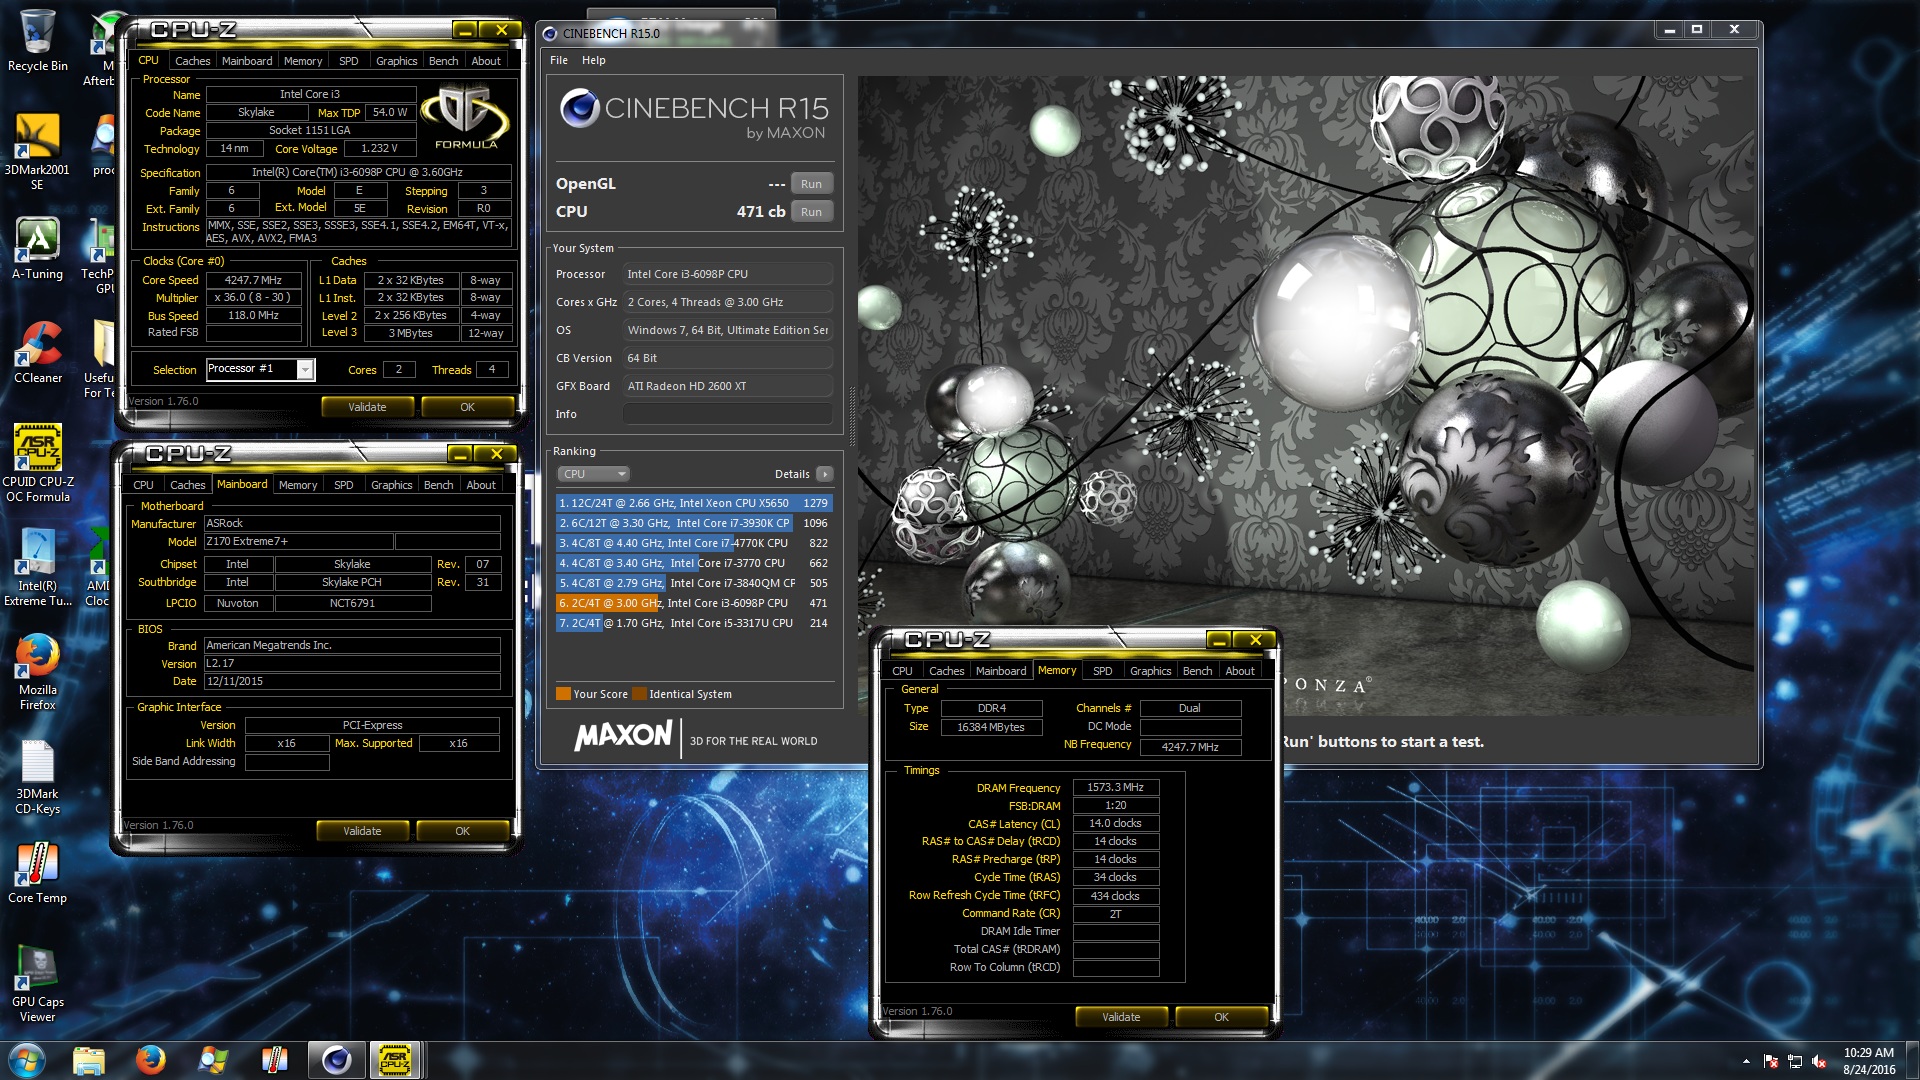The image size is (1920, 1080).
Task: Launch Mozilla Firefox desktop icon
Action: 37,672
